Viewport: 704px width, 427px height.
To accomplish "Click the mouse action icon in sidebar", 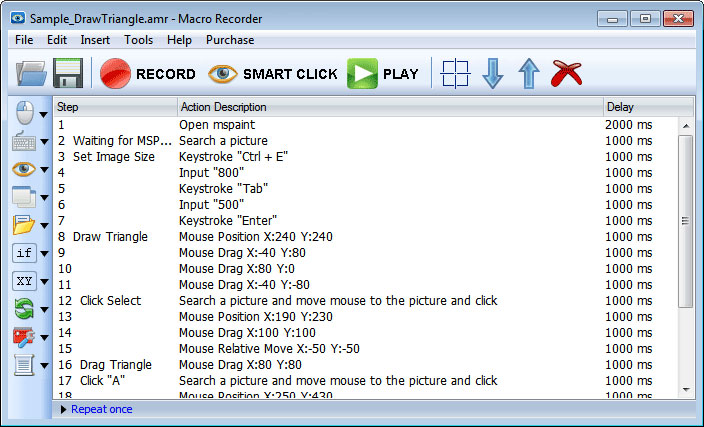I will 24,112.
